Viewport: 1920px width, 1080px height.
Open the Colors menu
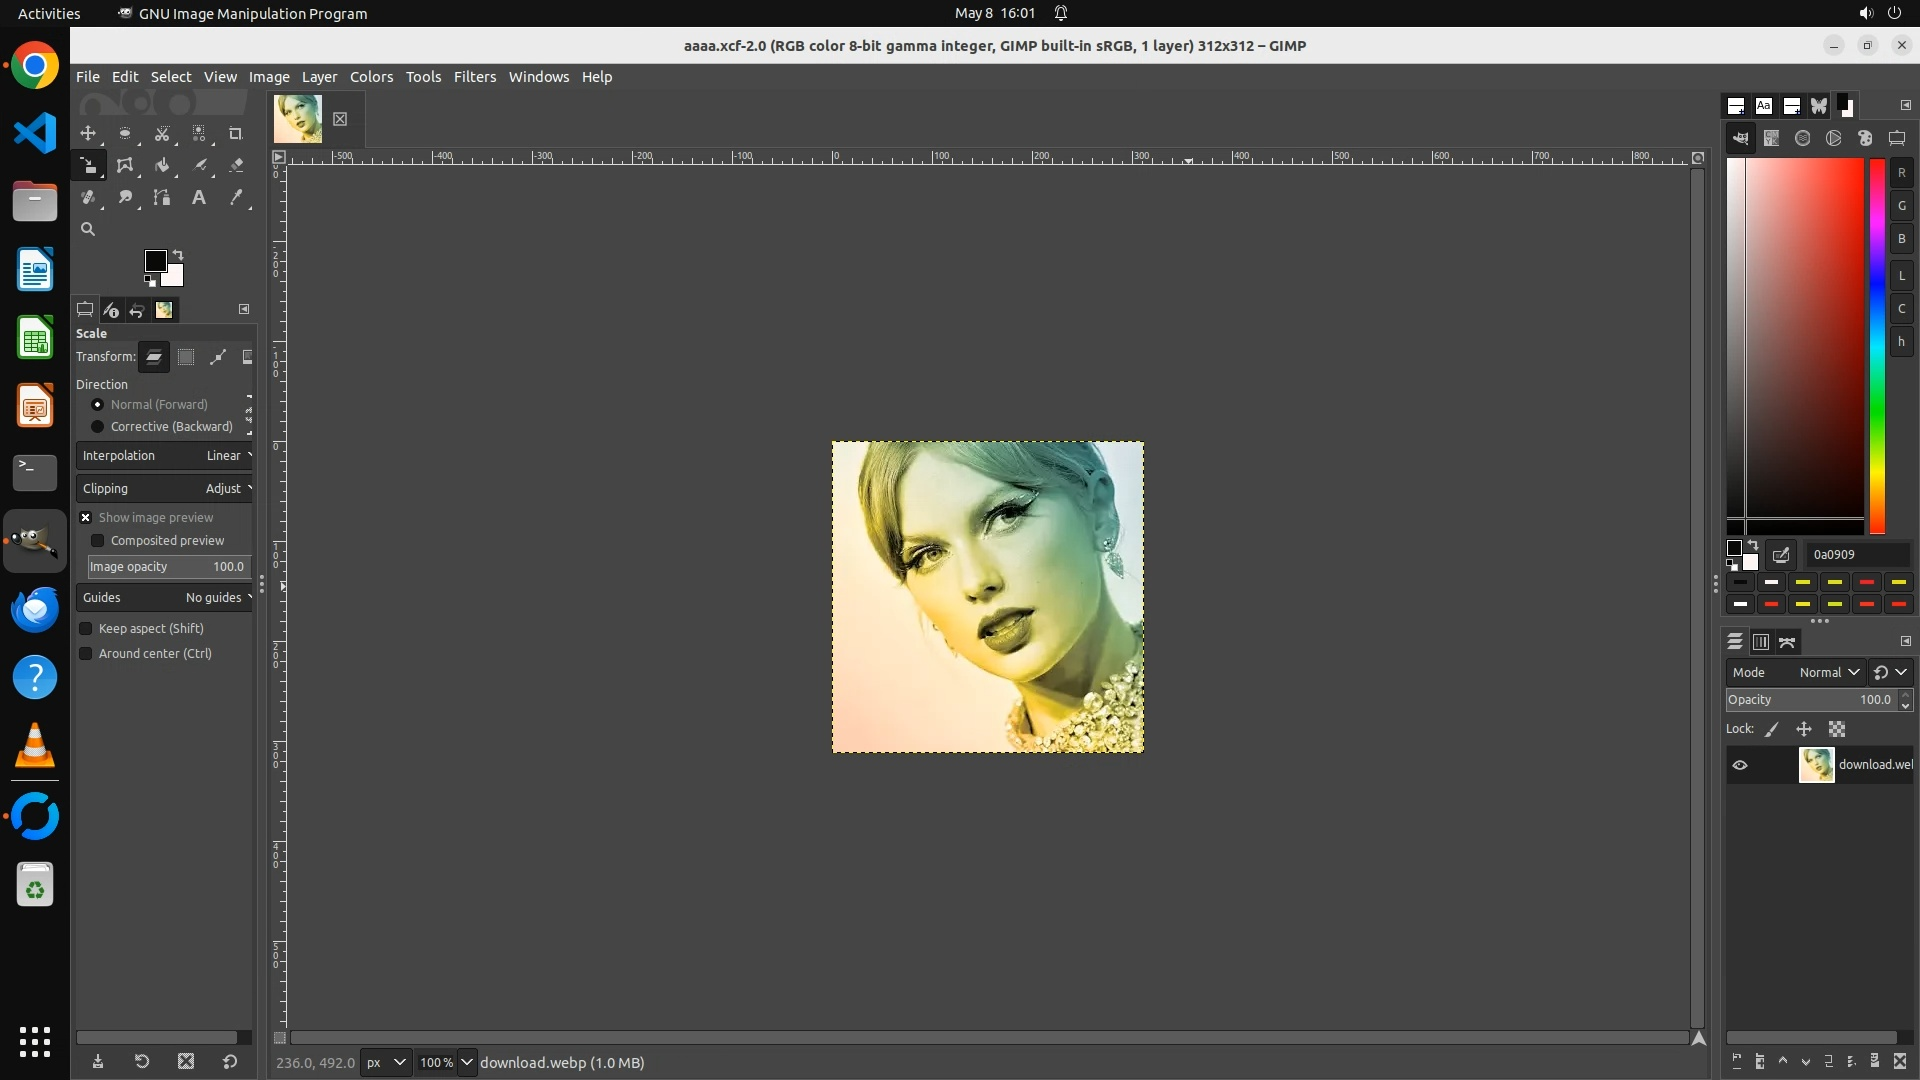[x=371, y=77]
